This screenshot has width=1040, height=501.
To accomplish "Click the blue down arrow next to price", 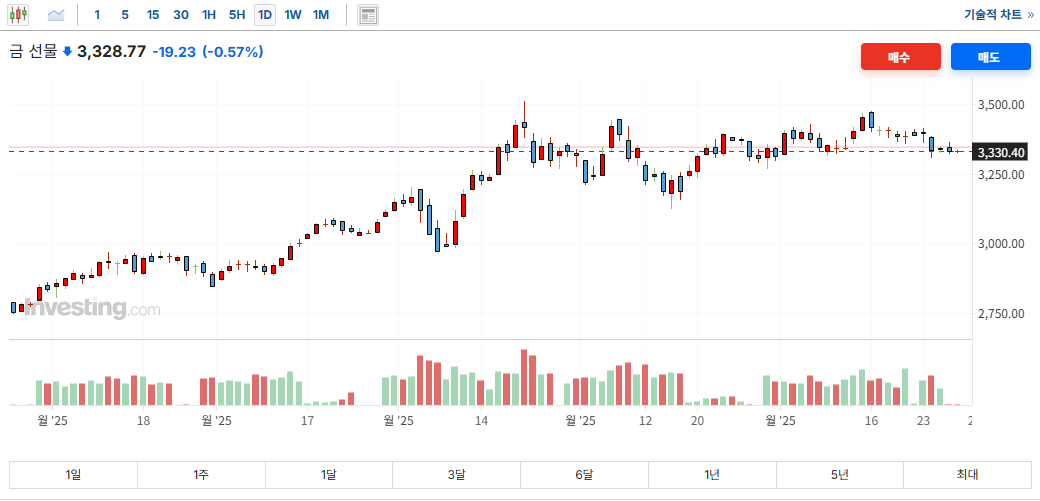I will (x=67, y=52).
